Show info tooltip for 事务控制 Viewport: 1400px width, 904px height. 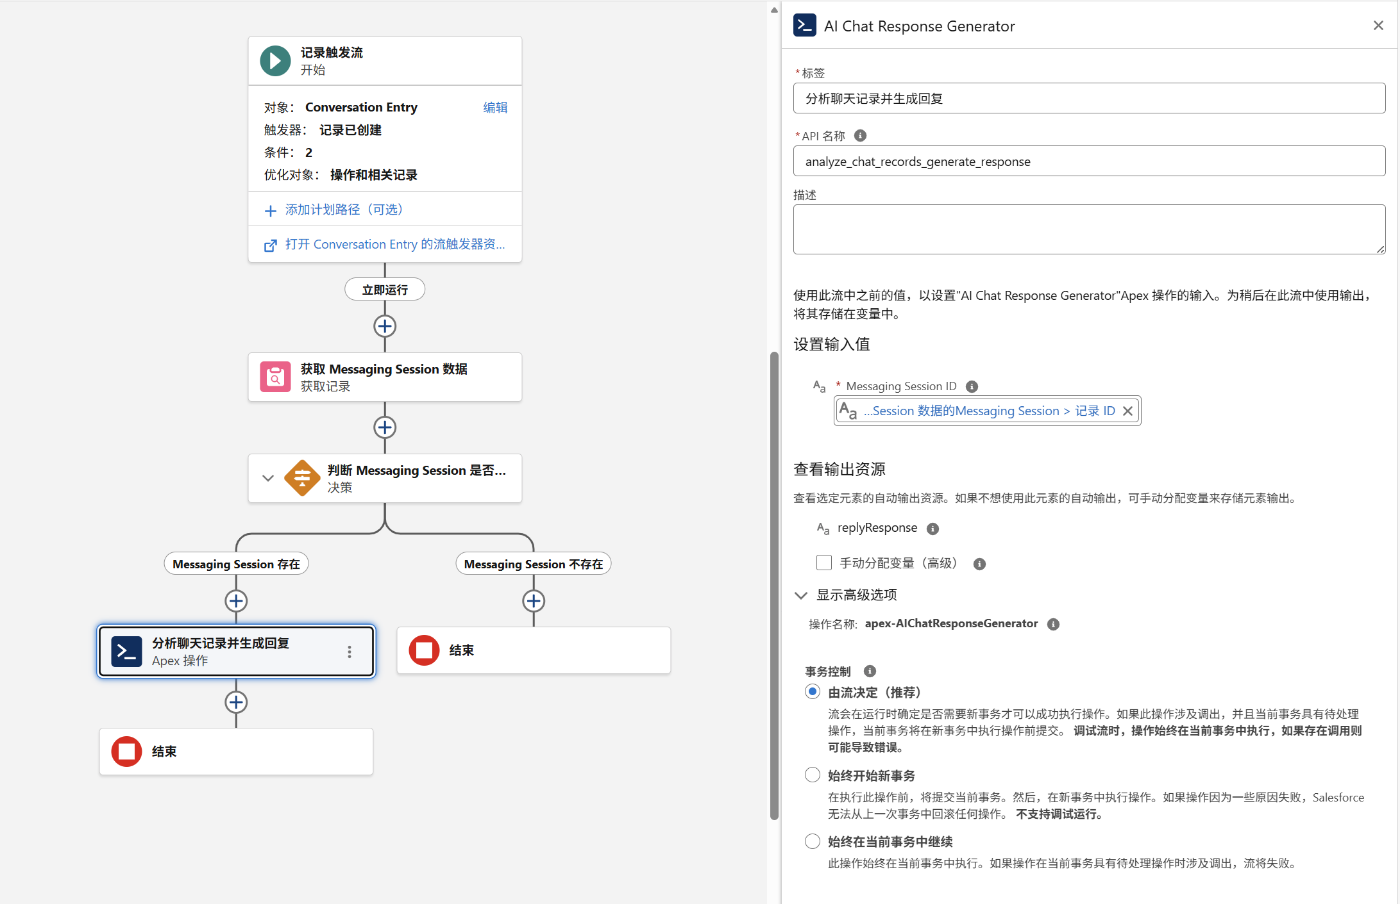(x=870, y=671)
